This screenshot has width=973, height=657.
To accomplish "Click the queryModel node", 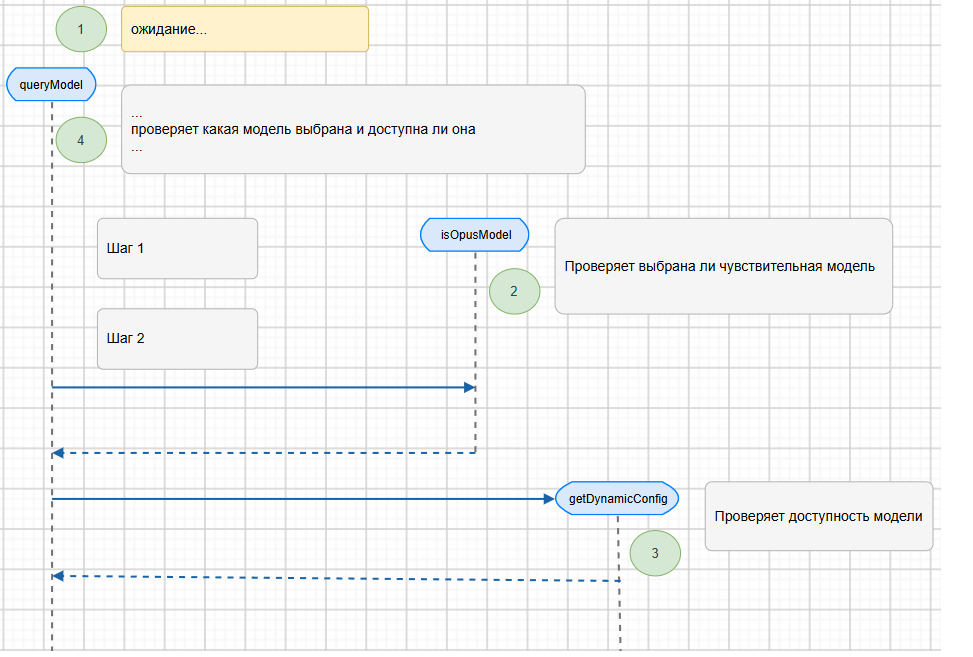I will tap(51, 84).
